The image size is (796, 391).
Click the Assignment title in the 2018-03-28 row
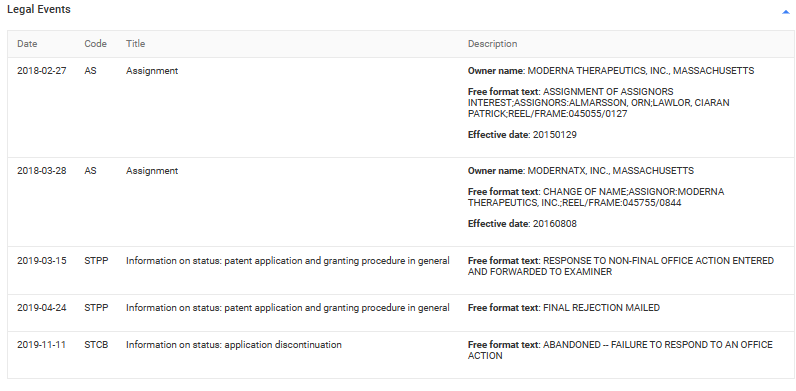click(152, 171)
